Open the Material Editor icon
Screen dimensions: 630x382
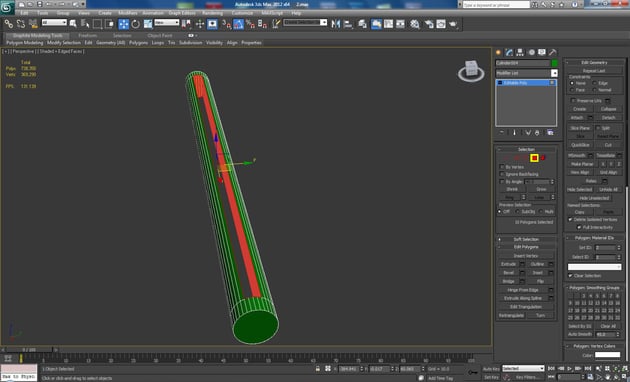pyautogui.click(x=414, y=24)
